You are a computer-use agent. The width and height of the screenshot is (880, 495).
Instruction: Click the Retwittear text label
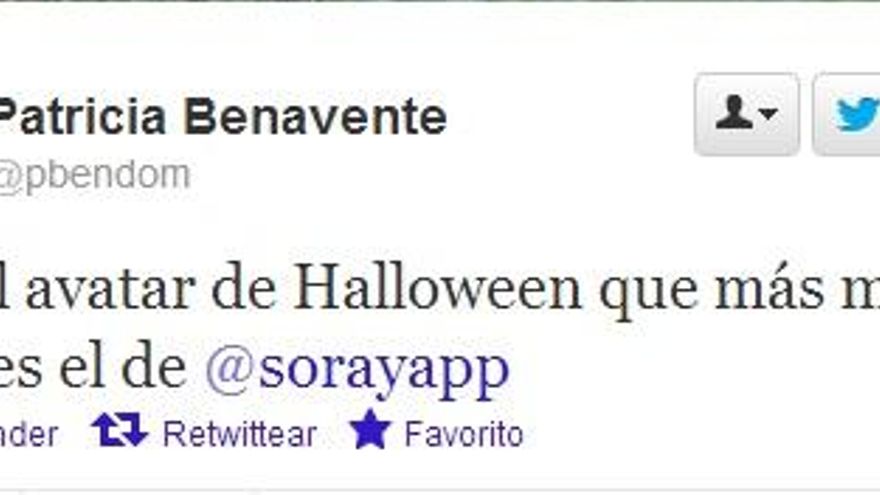pos(240,434)
